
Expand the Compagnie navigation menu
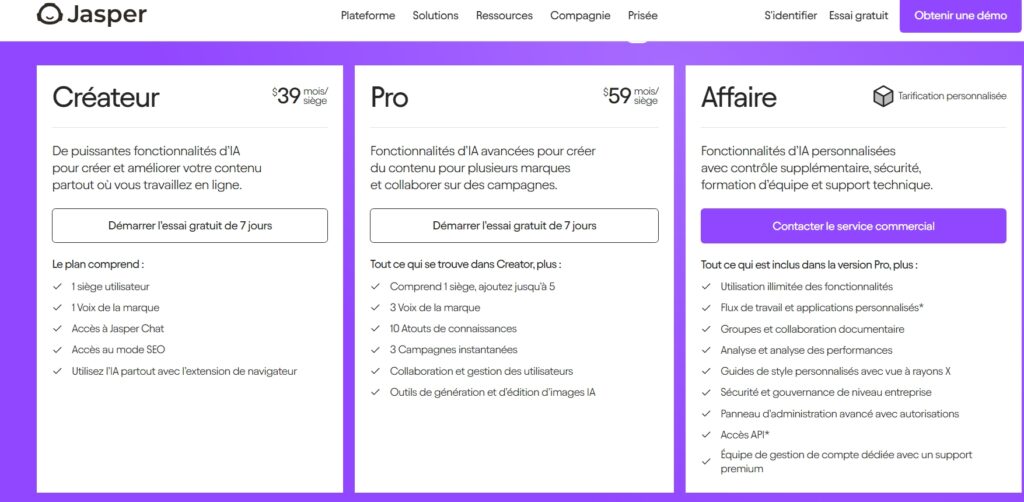(581, 16)
